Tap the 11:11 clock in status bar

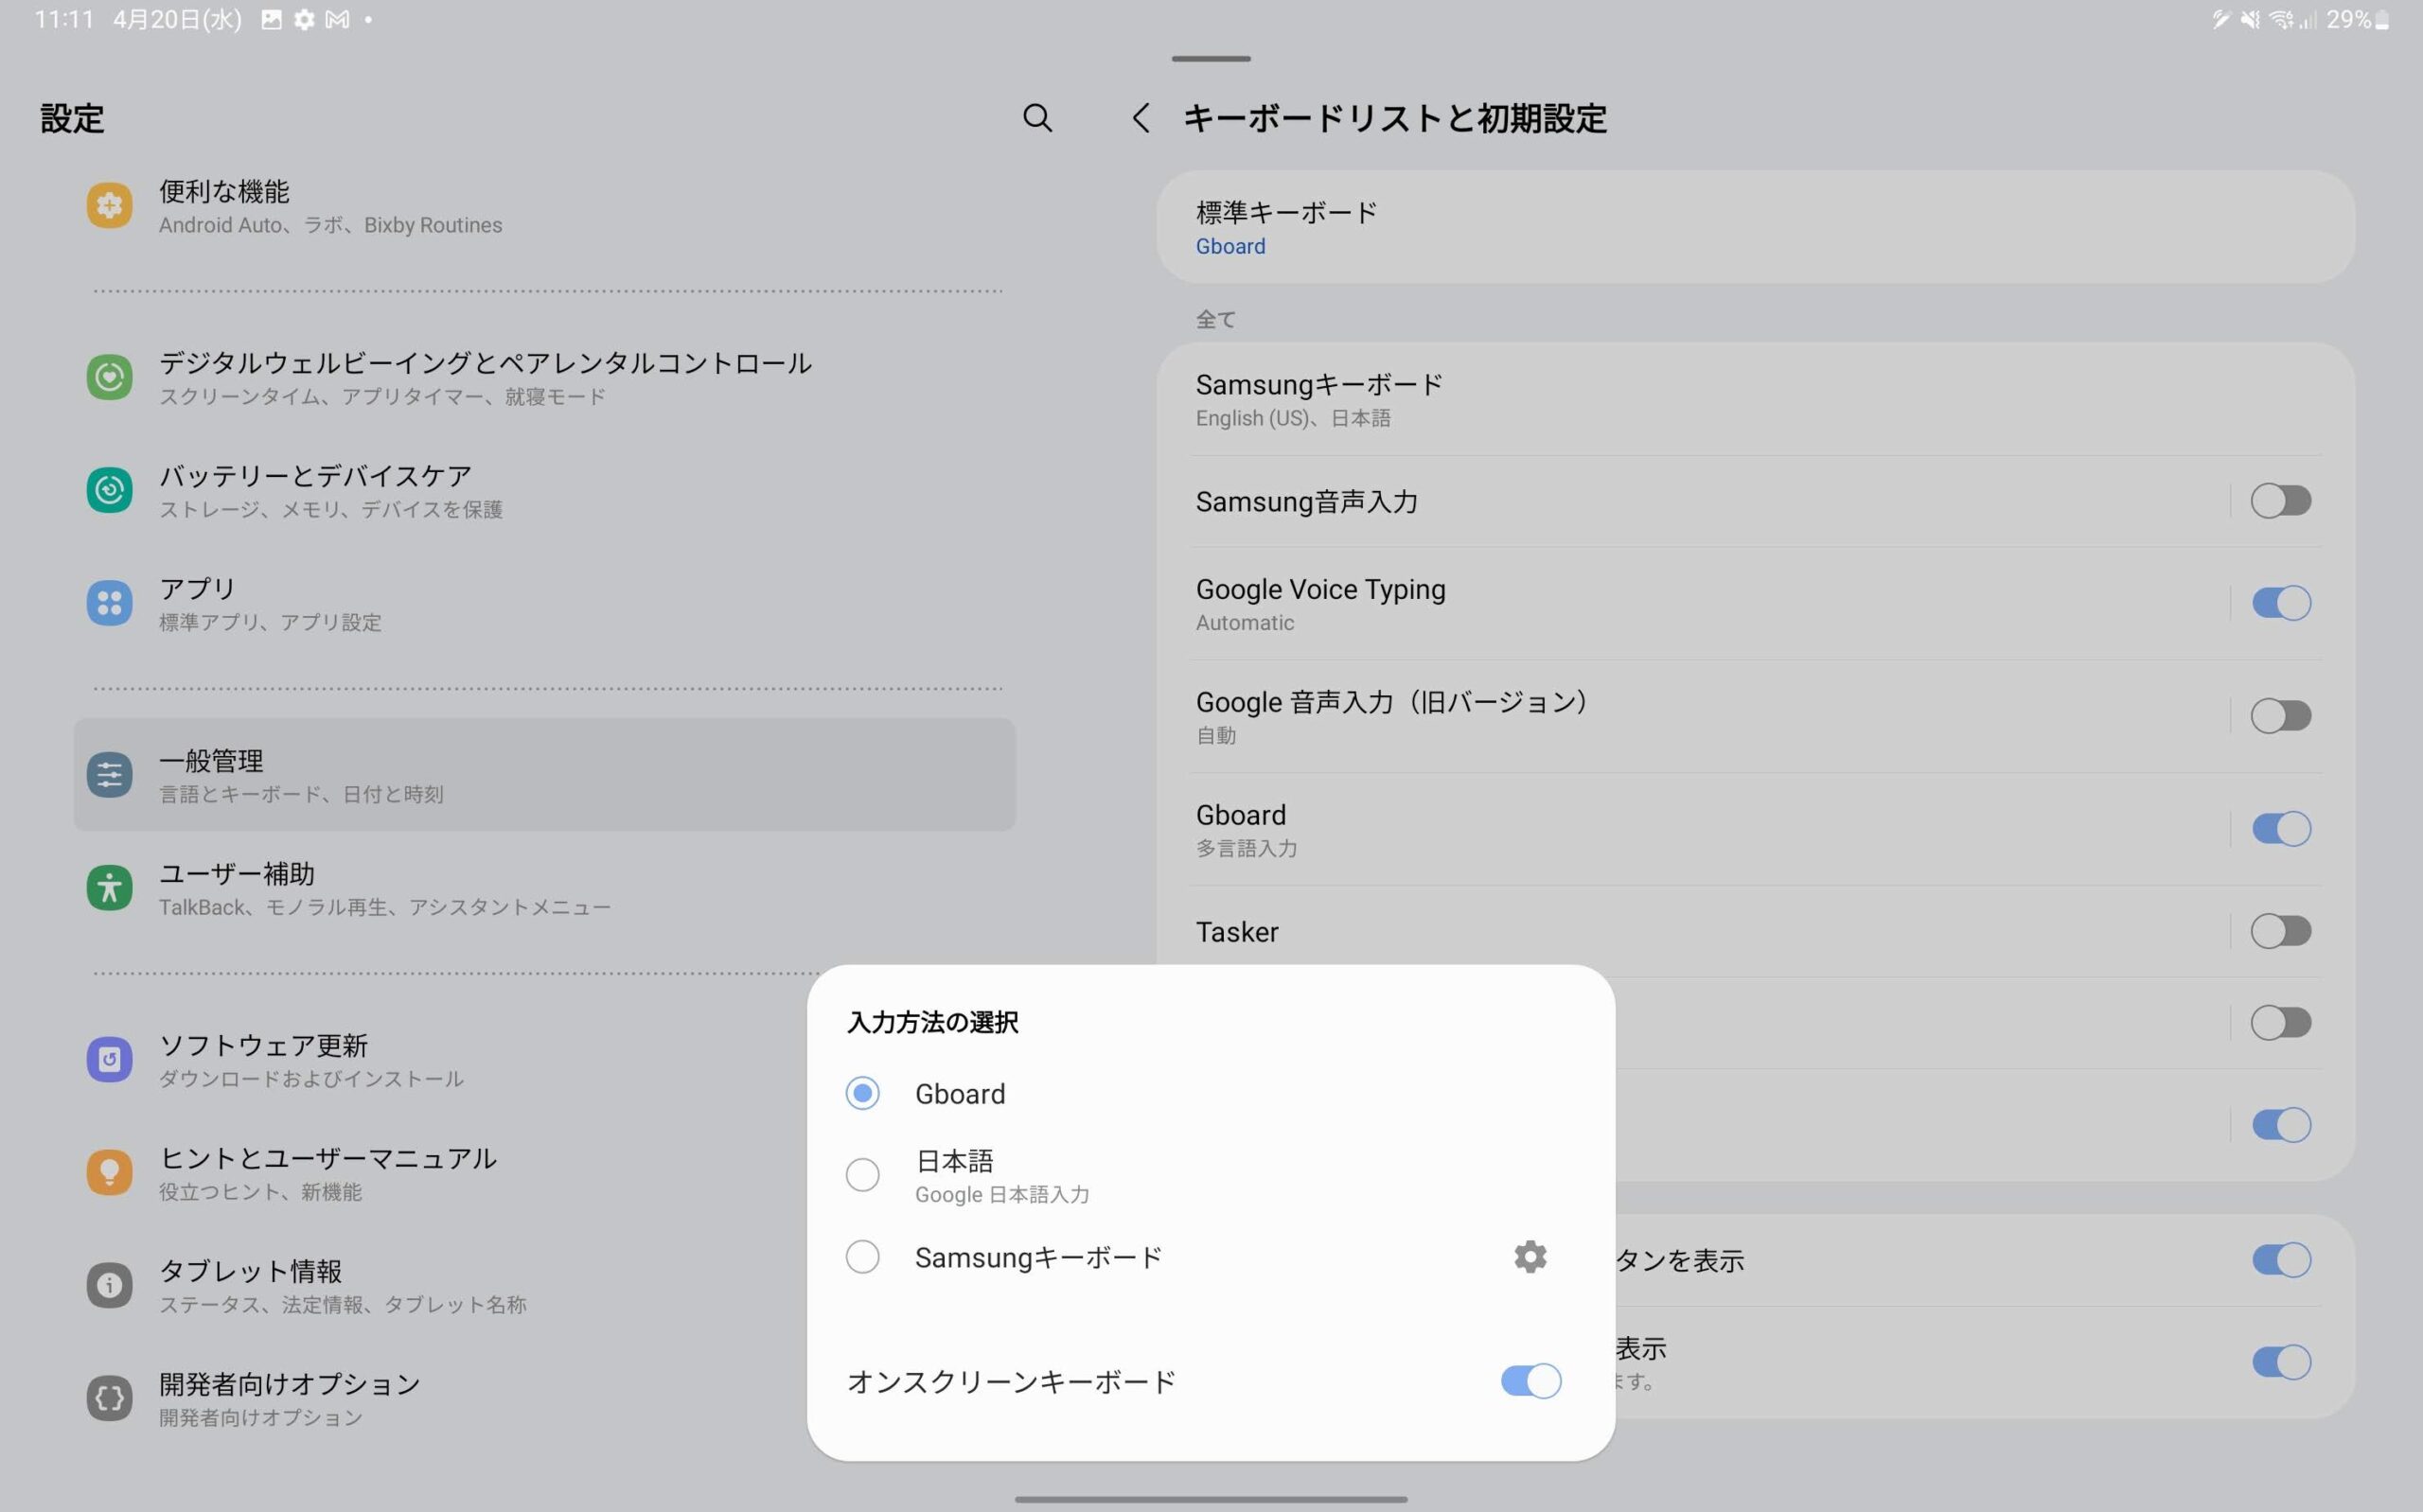pyautogui.click(x=63, y=19)
